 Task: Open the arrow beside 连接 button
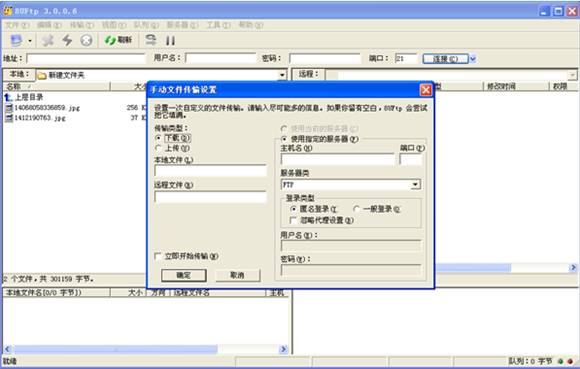473,59
